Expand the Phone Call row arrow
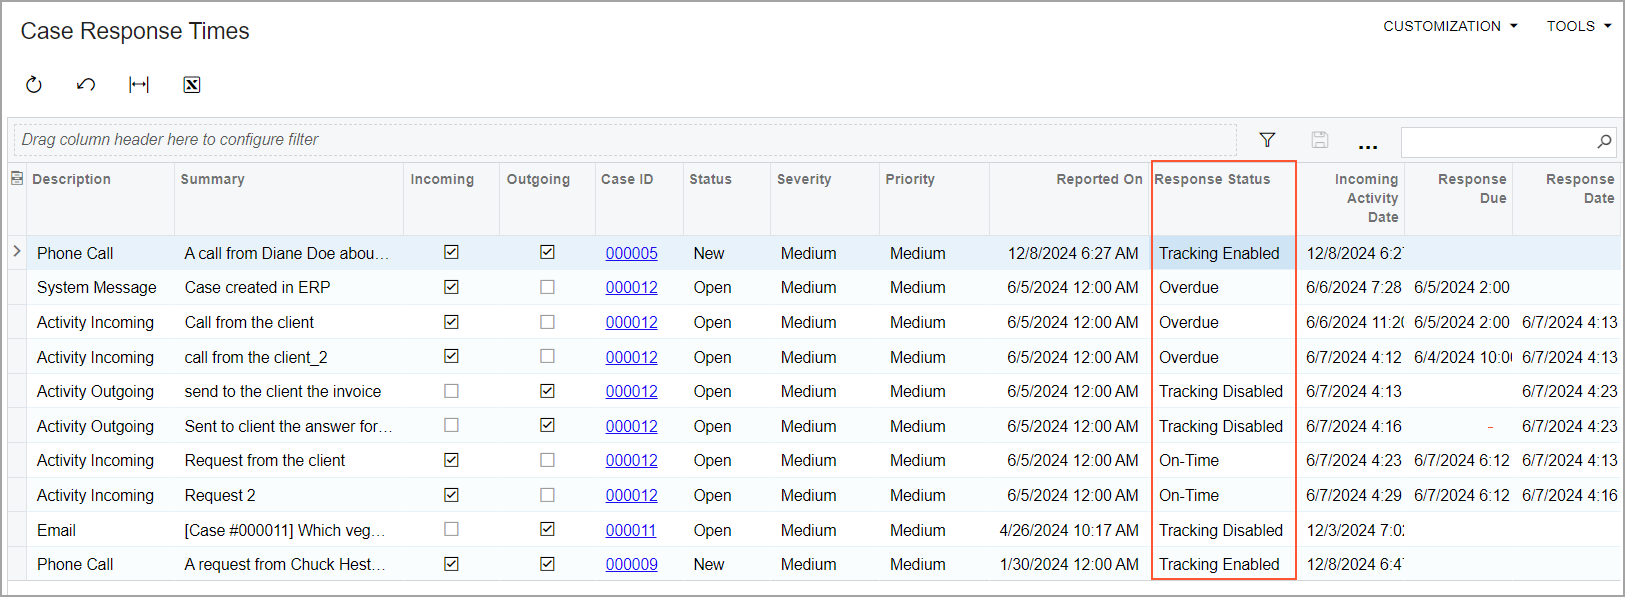Viewport: 1625px width, 597px height. click(17, 252)
